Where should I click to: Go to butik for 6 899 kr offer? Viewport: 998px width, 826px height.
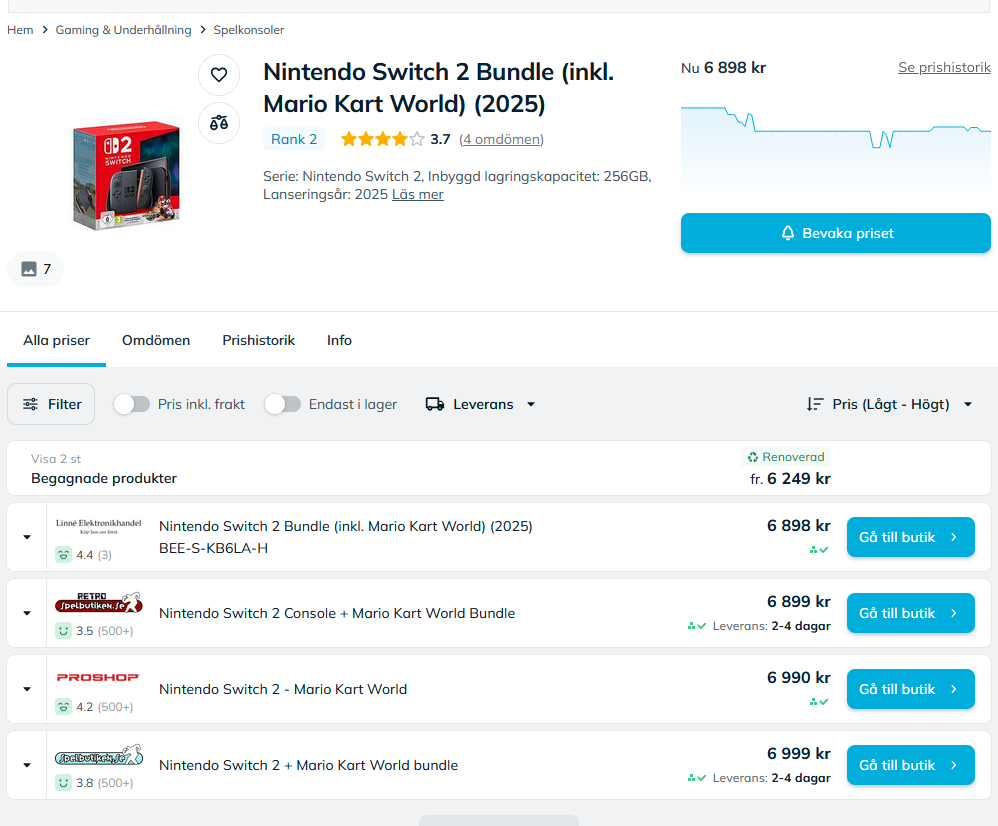tap(911, 613)
